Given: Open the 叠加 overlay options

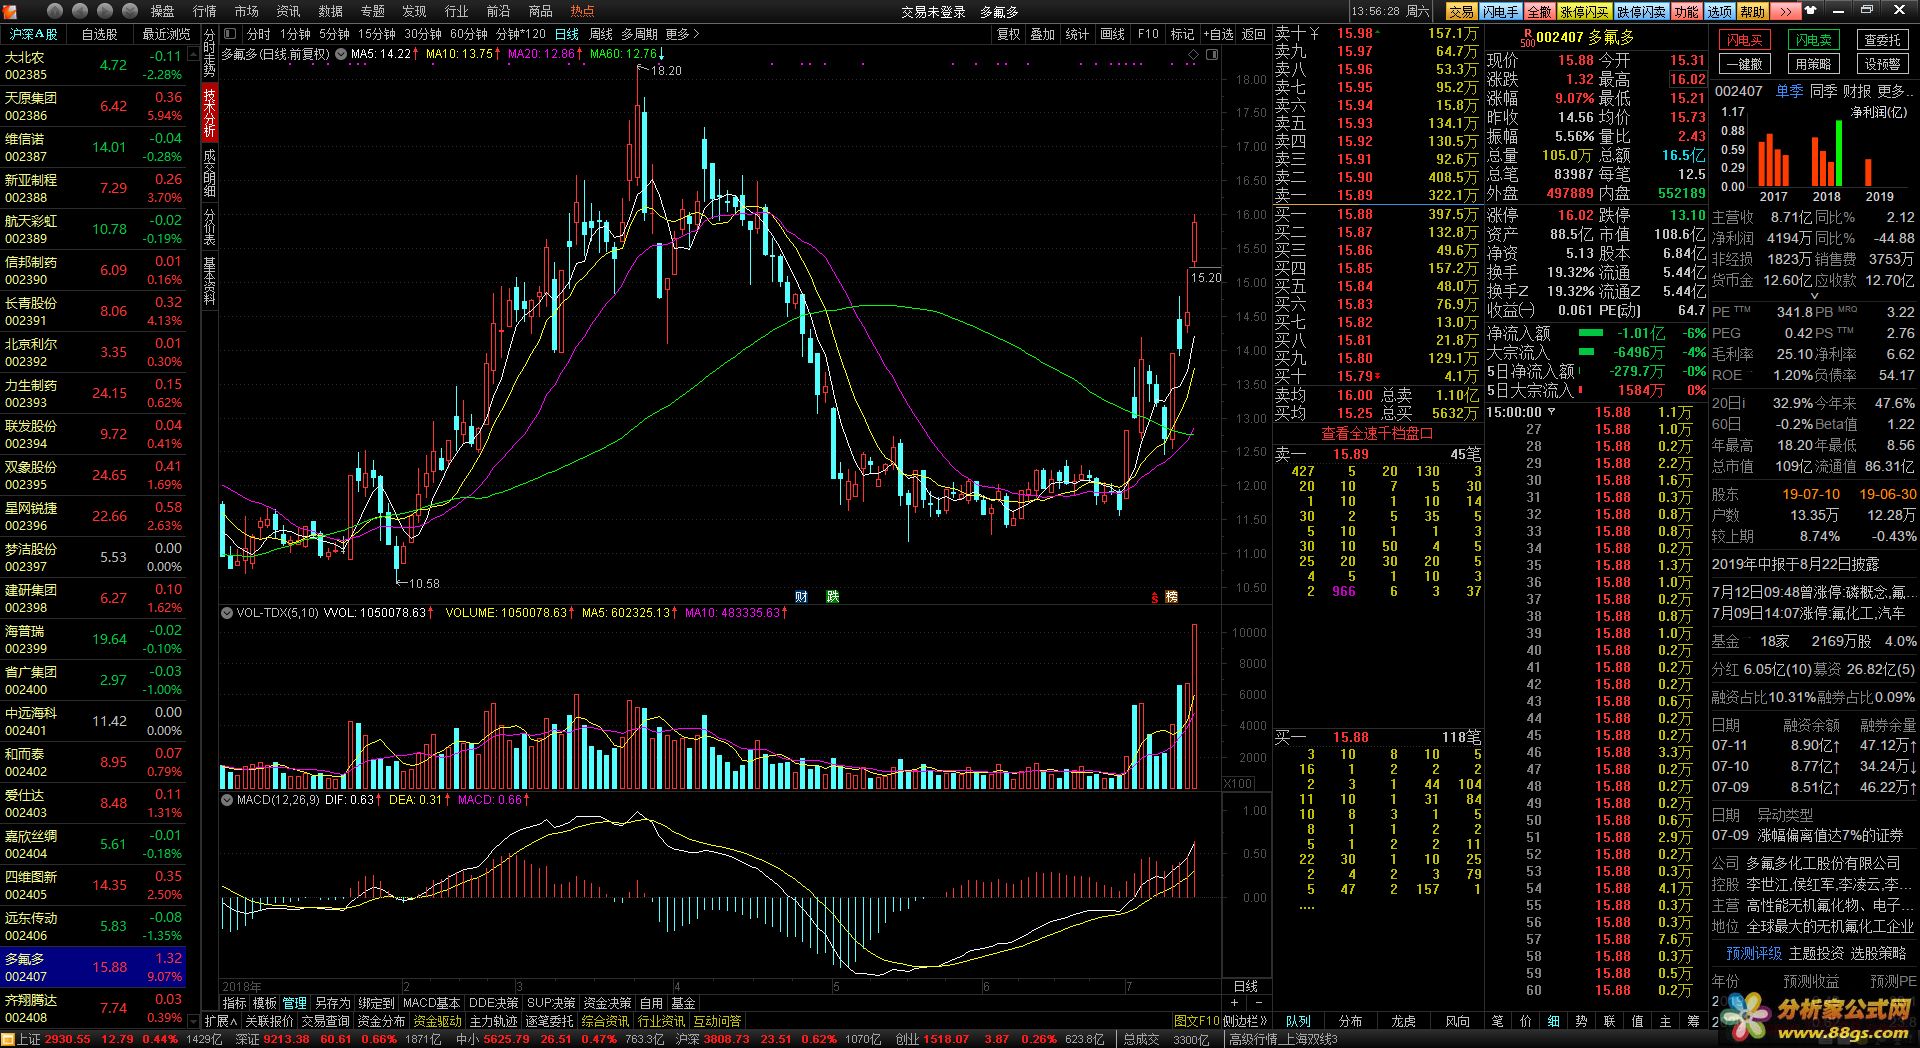Looking at the screenshot, I should click(1043, 34).
